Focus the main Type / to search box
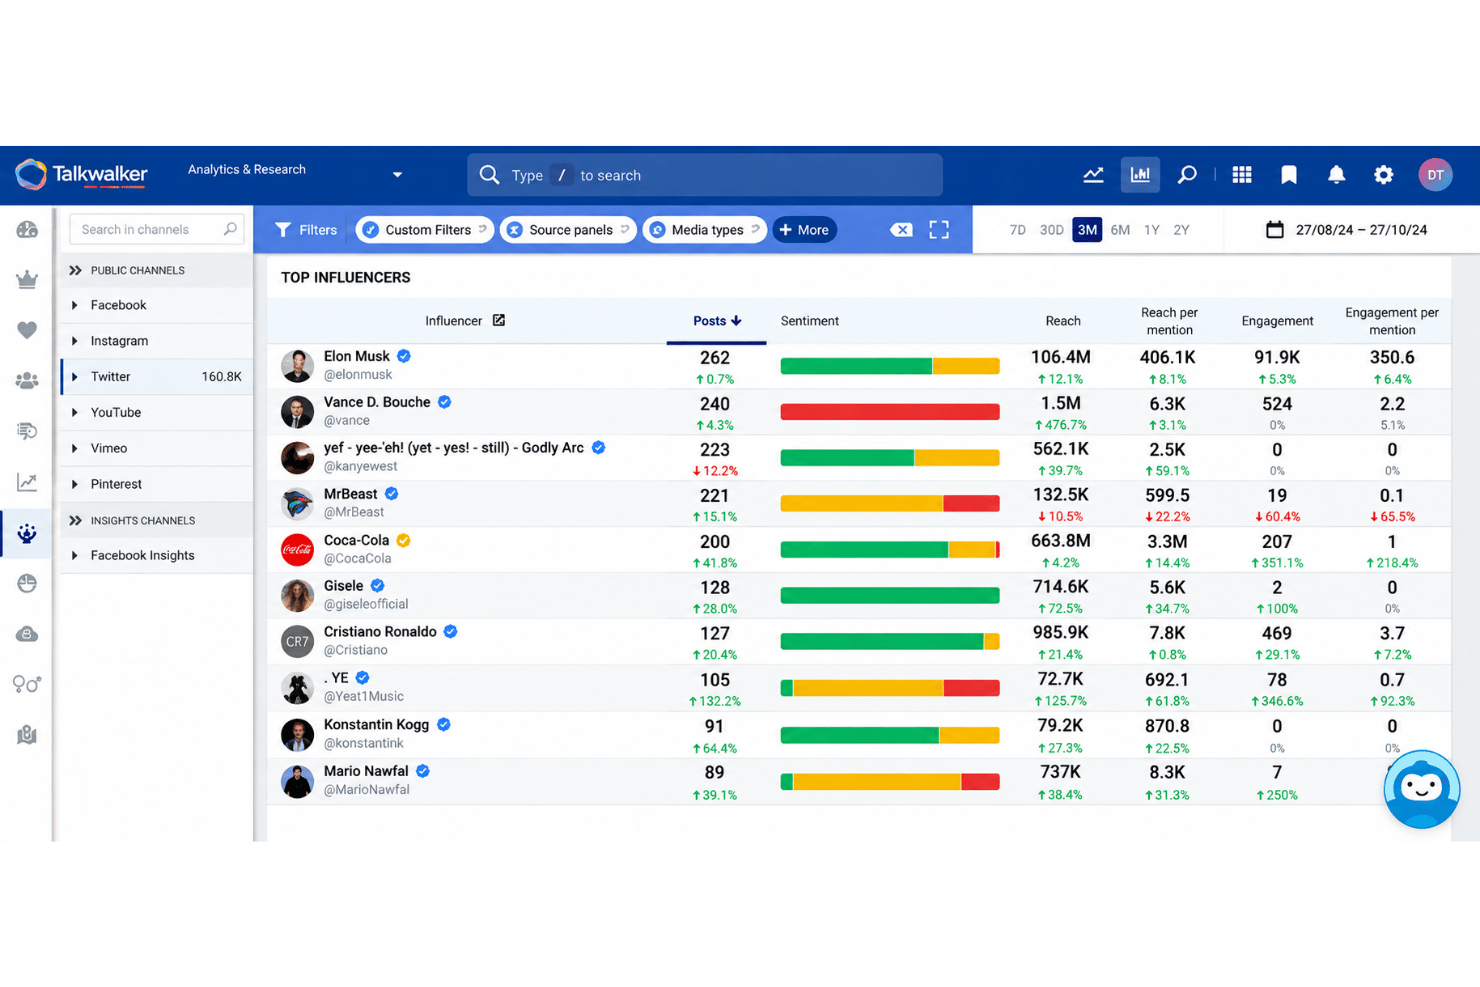 pos(705,175)
